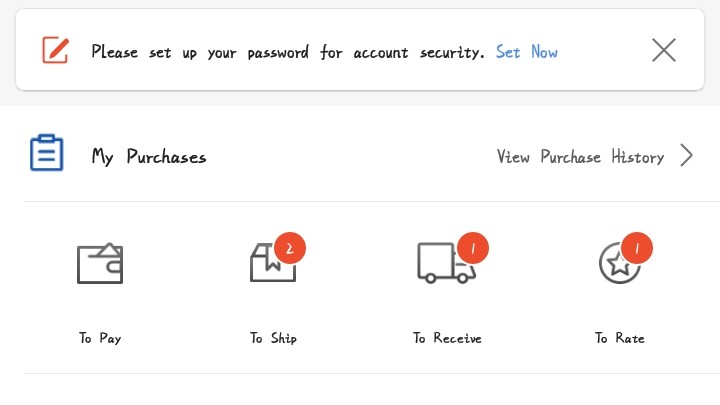Expand purchase history with the chevron arrow

click(686, 155)
